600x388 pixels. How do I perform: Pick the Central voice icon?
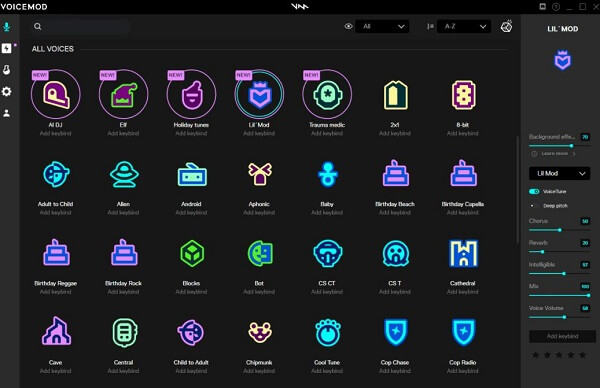124,333
